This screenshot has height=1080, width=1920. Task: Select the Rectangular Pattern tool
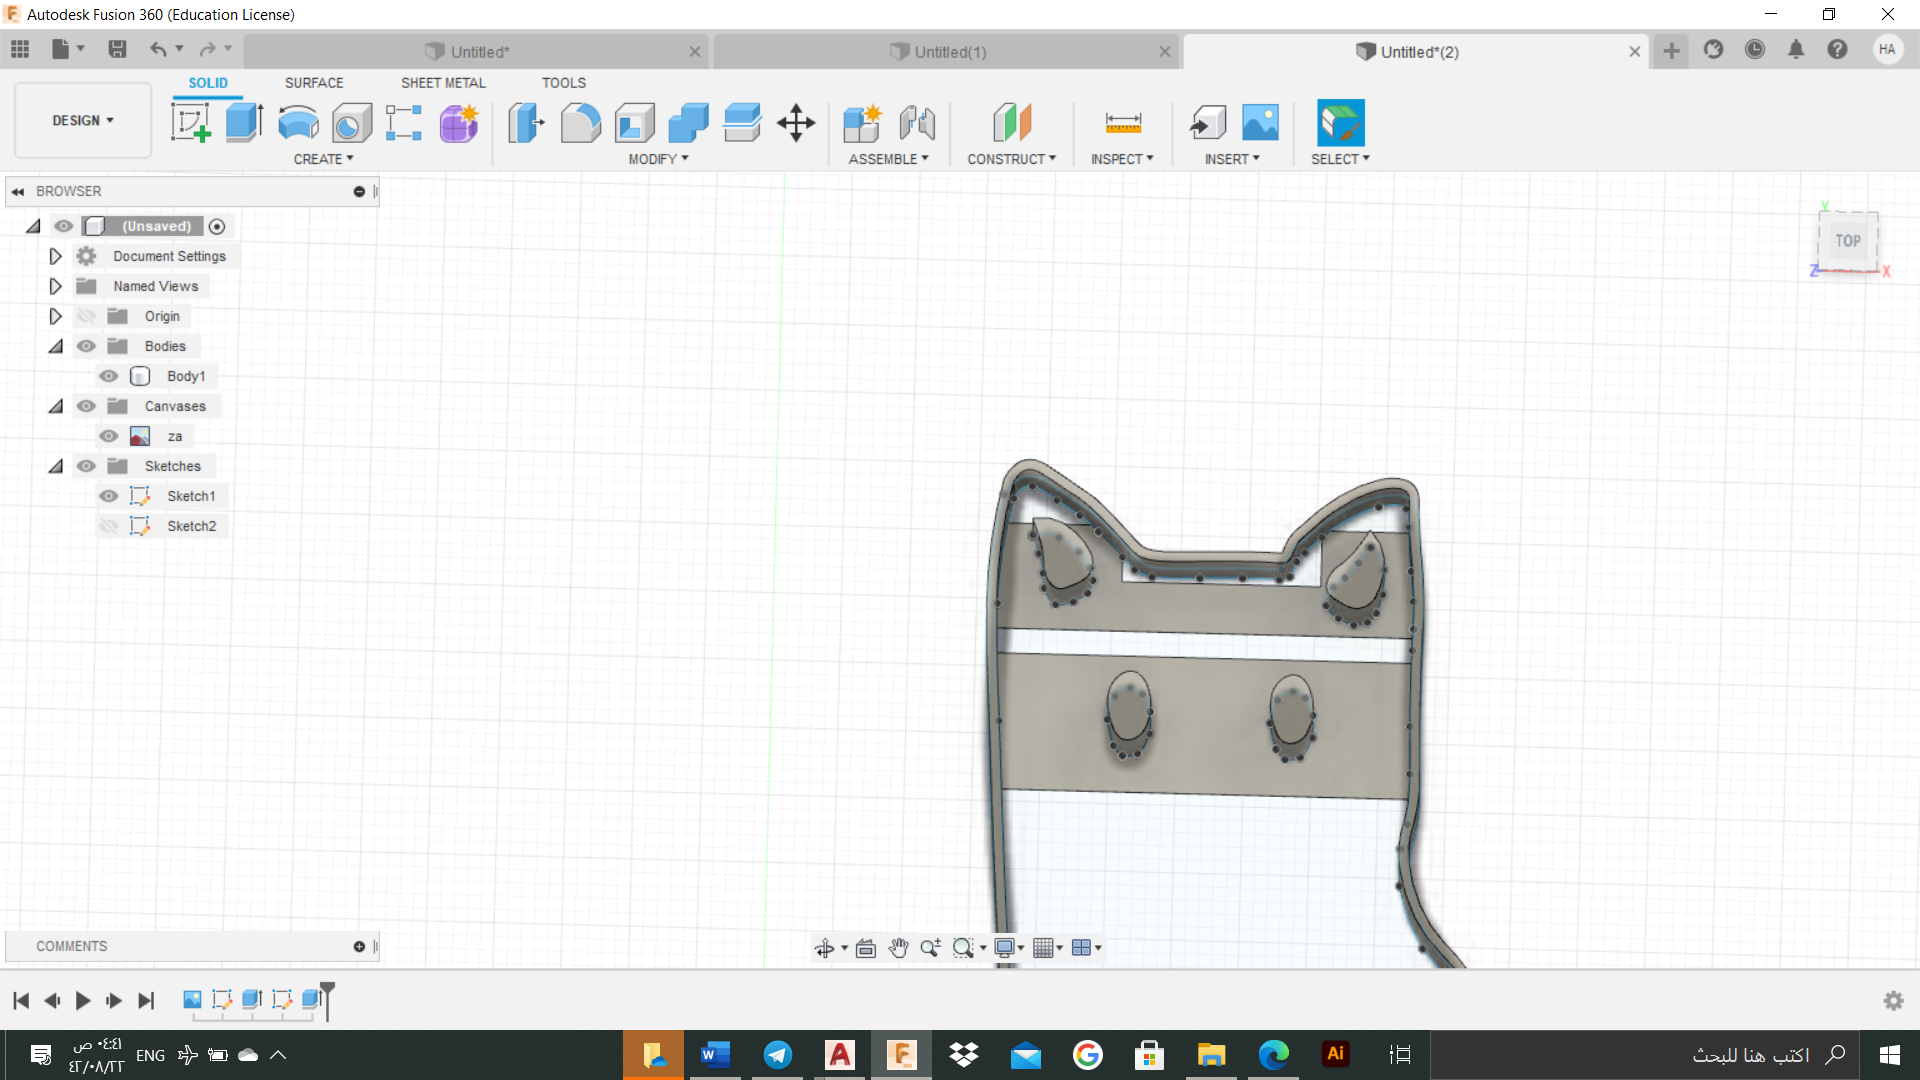404,123
